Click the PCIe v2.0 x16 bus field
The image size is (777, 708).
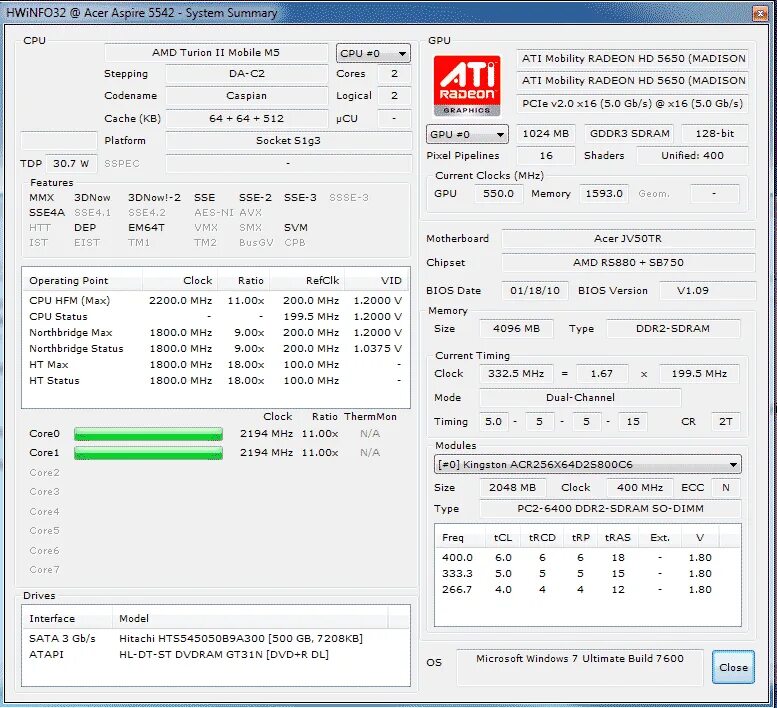632,104
